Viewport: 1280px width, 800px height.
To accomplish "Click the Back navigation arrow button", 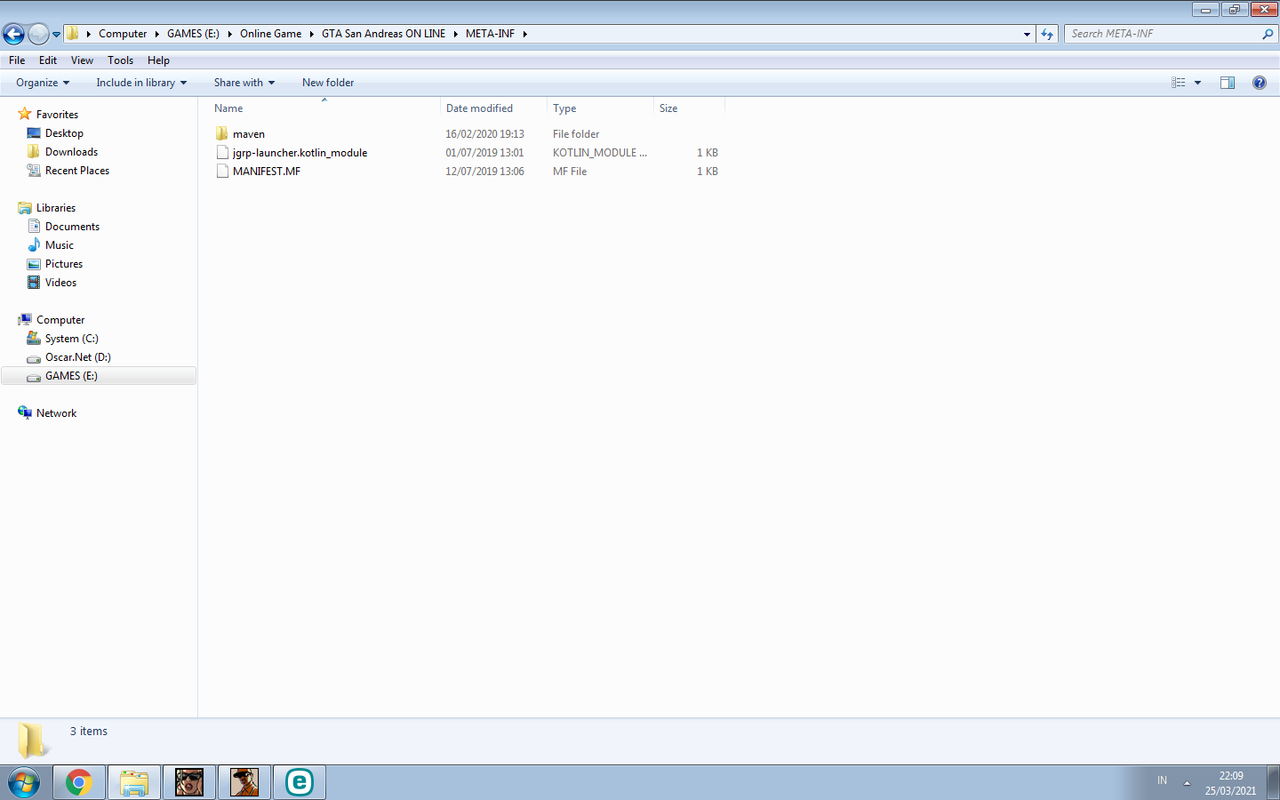I will point(14,34).
